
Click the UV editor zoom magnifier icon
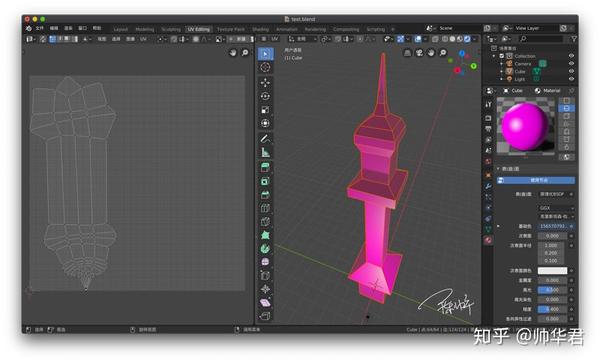point(245,53)
